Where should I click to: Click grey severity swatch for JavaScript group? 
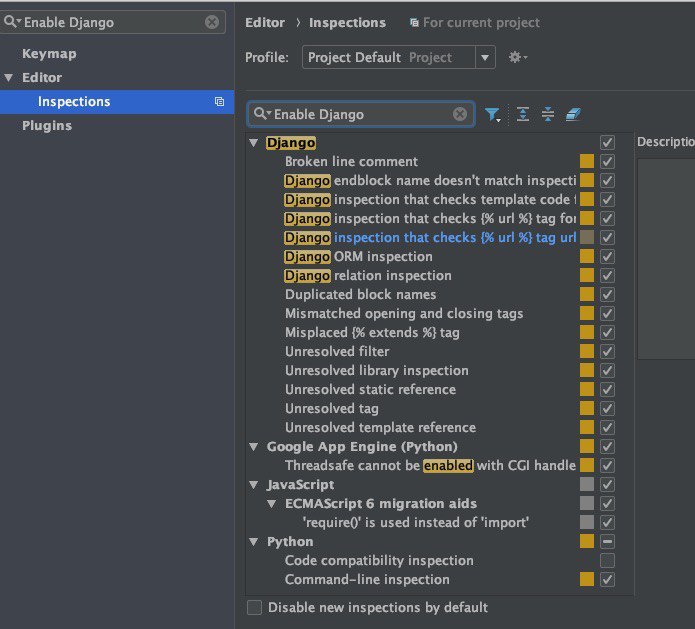587,484
